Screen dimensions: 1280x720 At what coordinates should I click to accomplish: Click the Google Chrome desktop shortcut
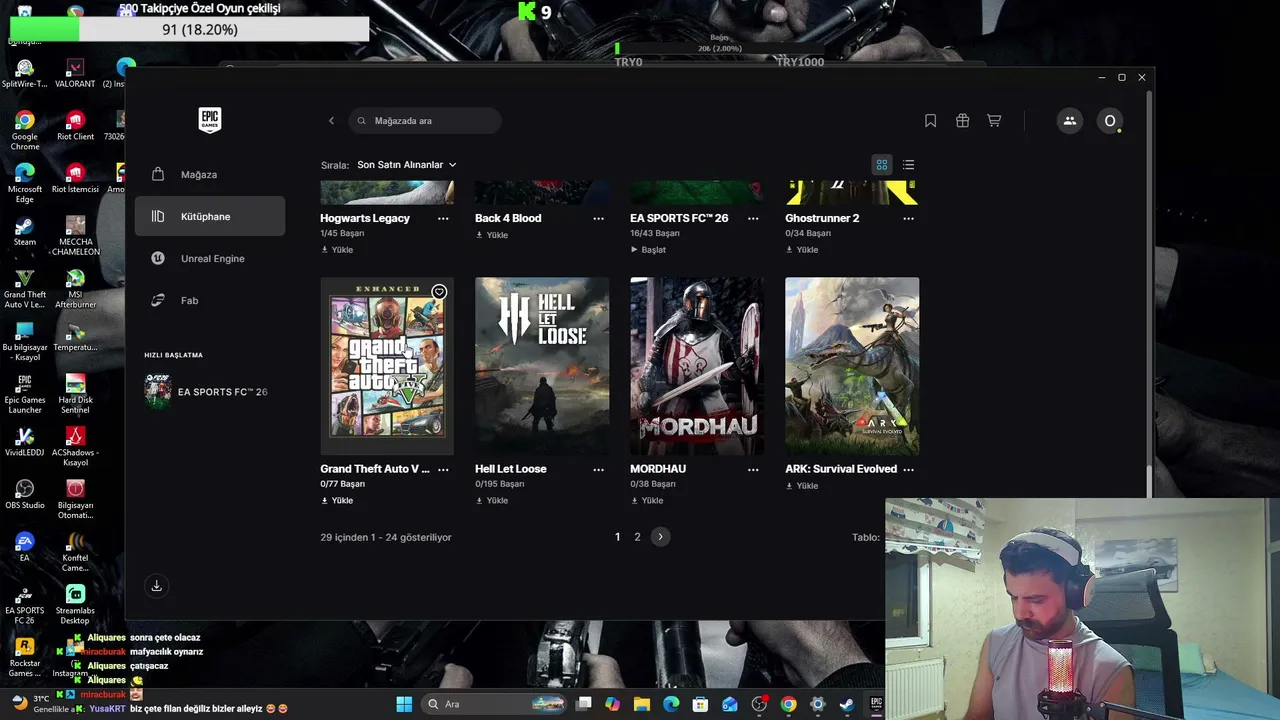[x=25, y=131]
